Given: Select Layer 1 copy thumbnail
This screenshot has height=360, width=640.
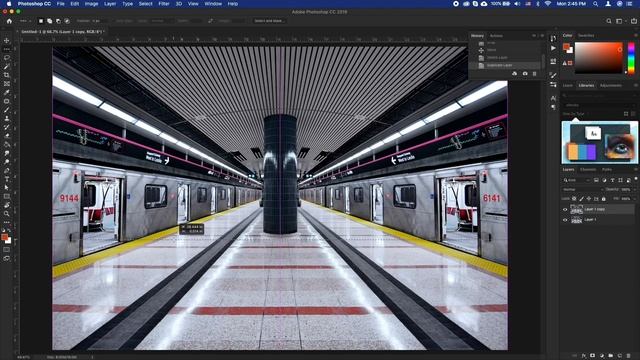Looking at the screenshot, I should [x=576, y=209].
